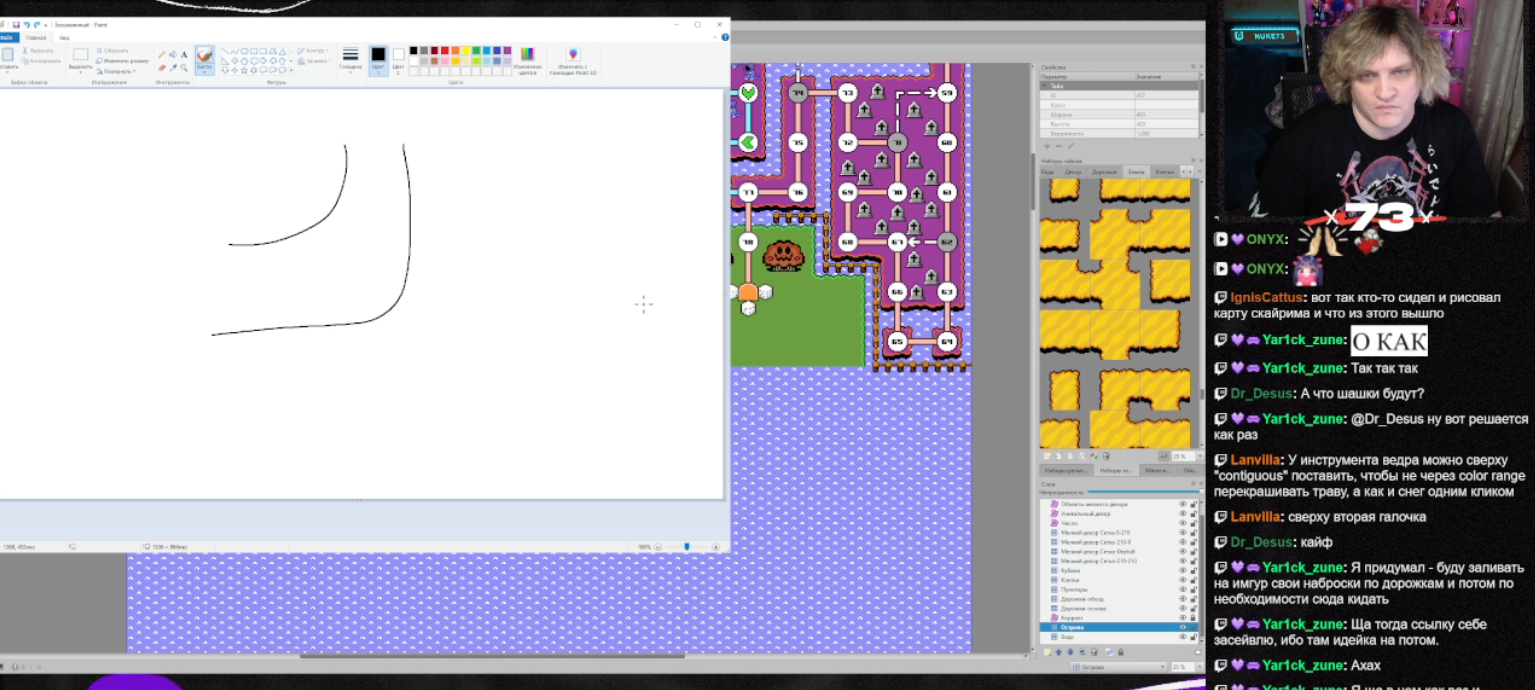Select the Color picker tool in Paint
Screen dimensions: 1535x690
pyautogui.click(x=173, y=68)
